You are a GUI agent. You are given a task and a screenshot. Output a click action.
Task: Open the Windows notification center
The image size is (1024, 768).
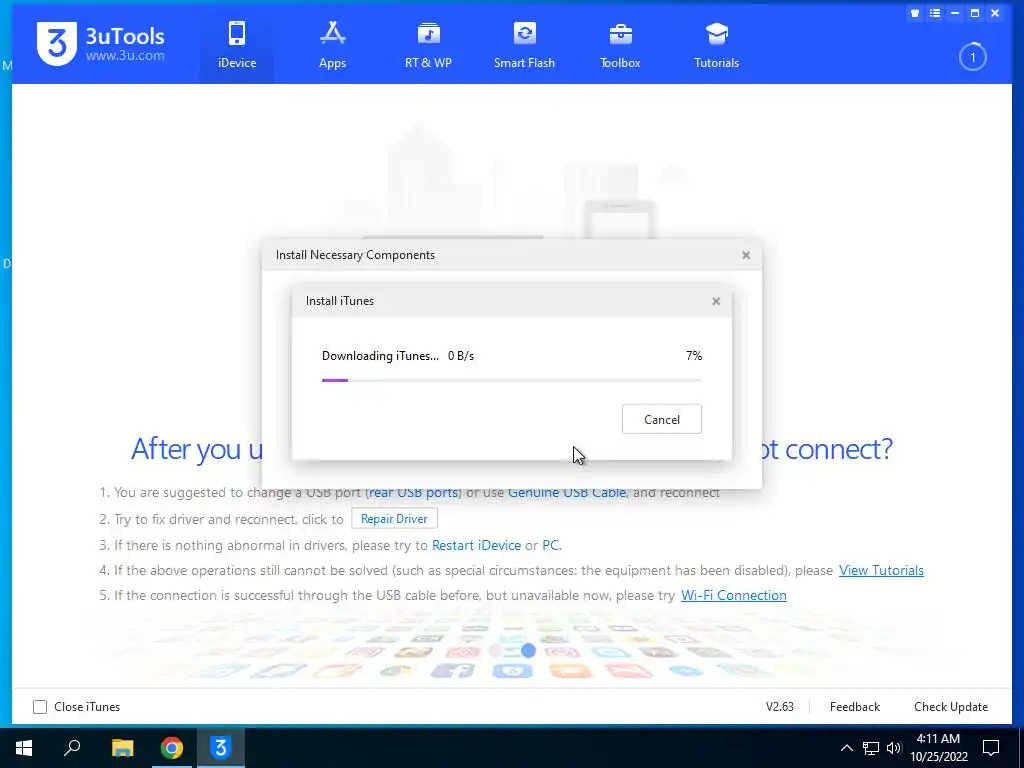[x=991, y=748]
